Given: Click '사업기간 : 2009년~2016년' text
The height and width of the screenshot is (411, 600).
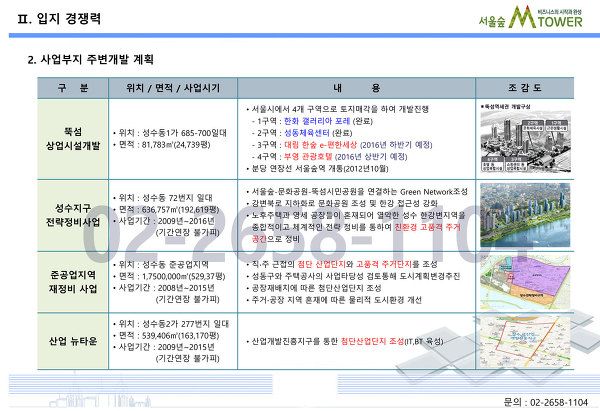Looking at the screenshot, I should [164, 221].
